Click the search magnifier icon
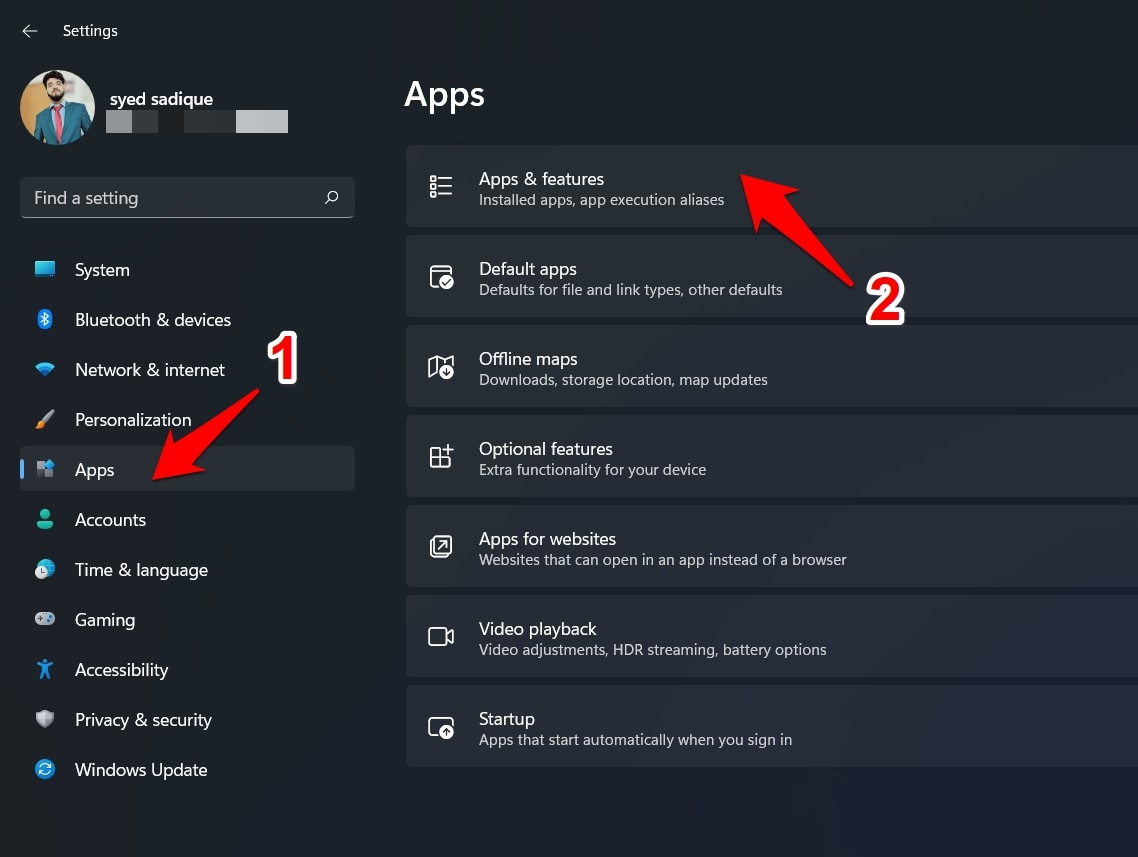 pyautogui.click(x=332, y=197)
